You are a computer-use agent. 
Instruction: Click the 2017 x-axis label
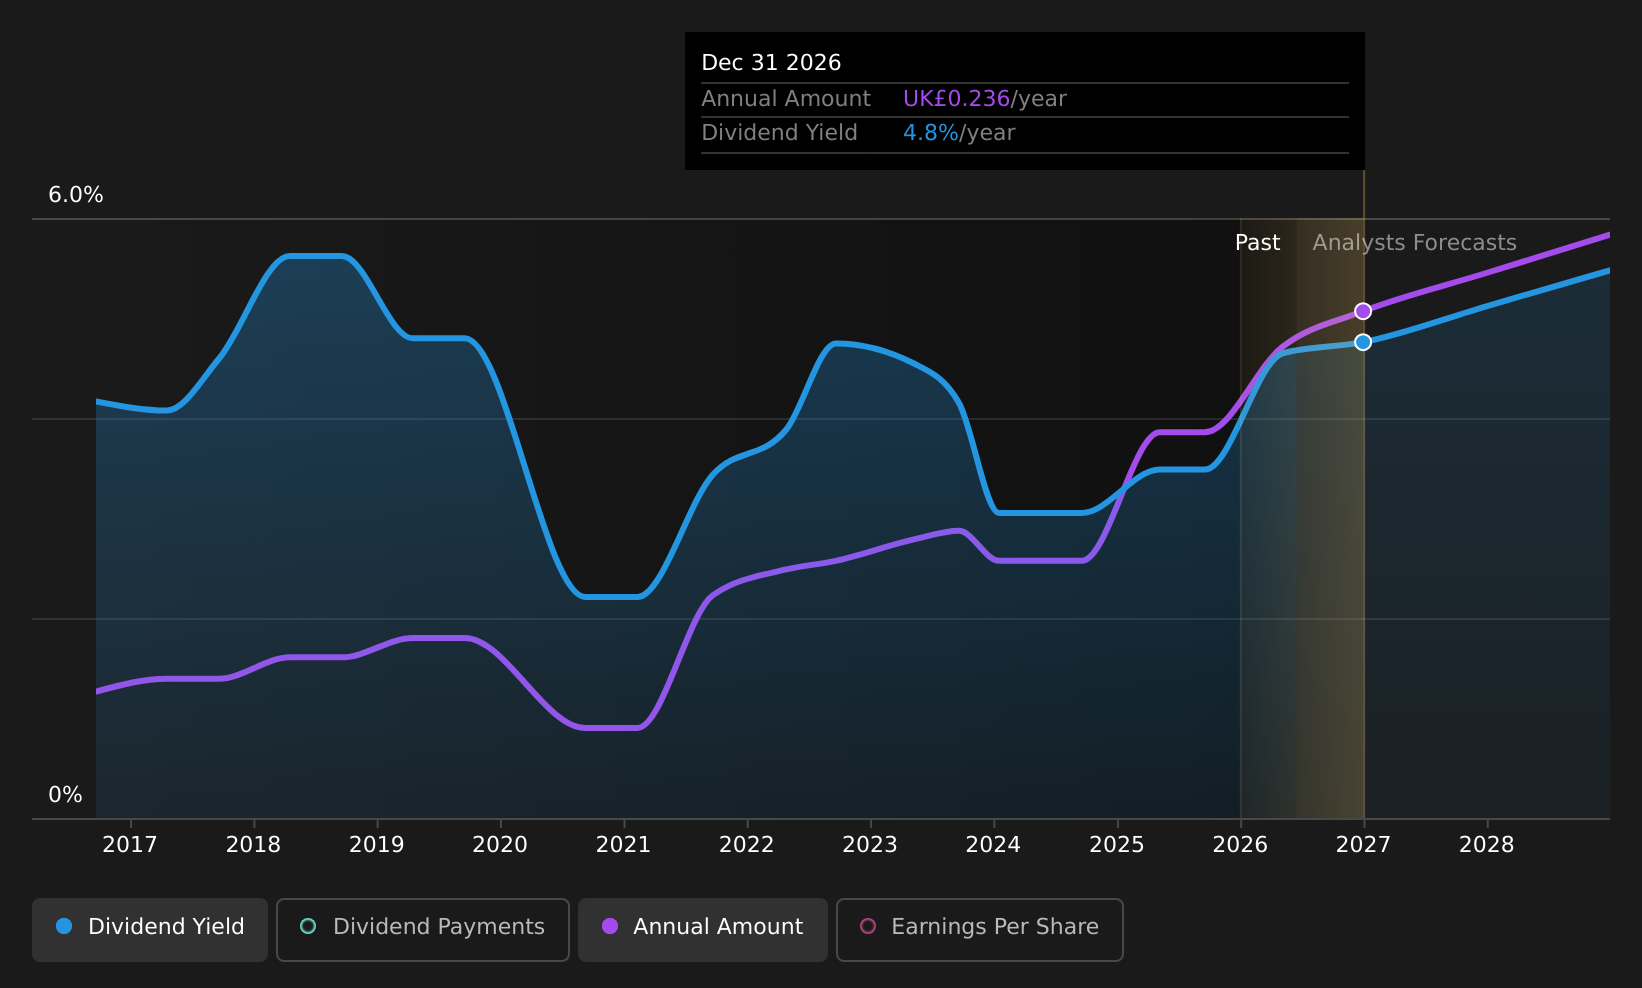(x=130, y=845)
